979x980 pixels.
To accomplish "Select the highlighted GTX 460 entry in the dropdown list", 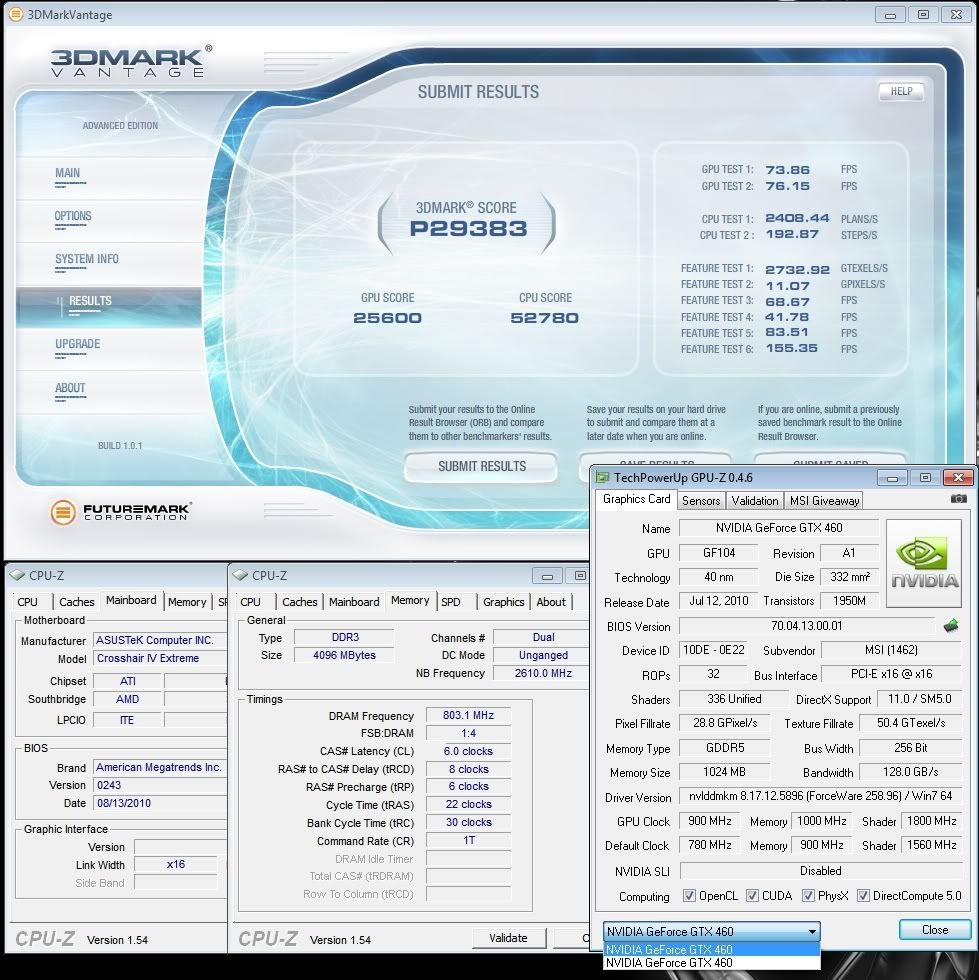I will (x=711, y=949).
